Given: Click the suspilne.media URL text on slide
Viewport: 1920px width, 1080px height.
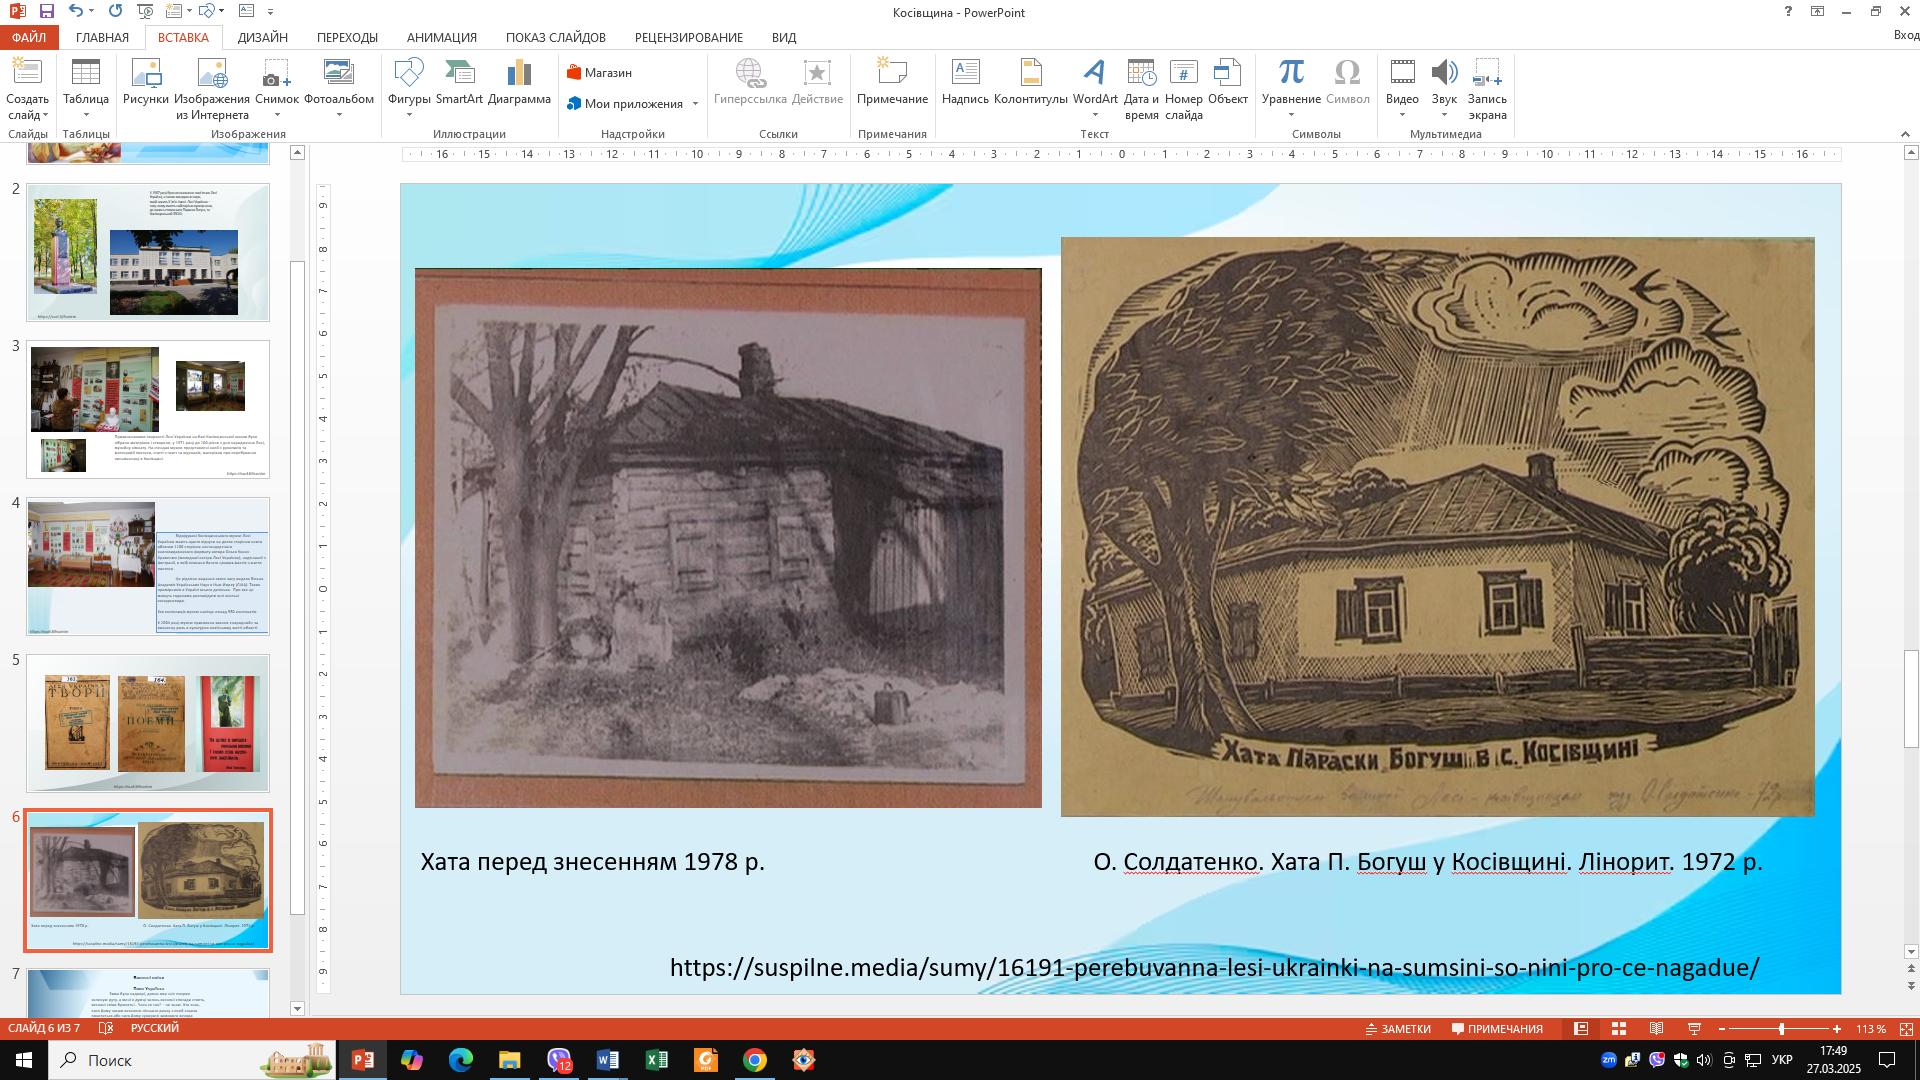Looking at the screenshot, I should [1214, 968].
